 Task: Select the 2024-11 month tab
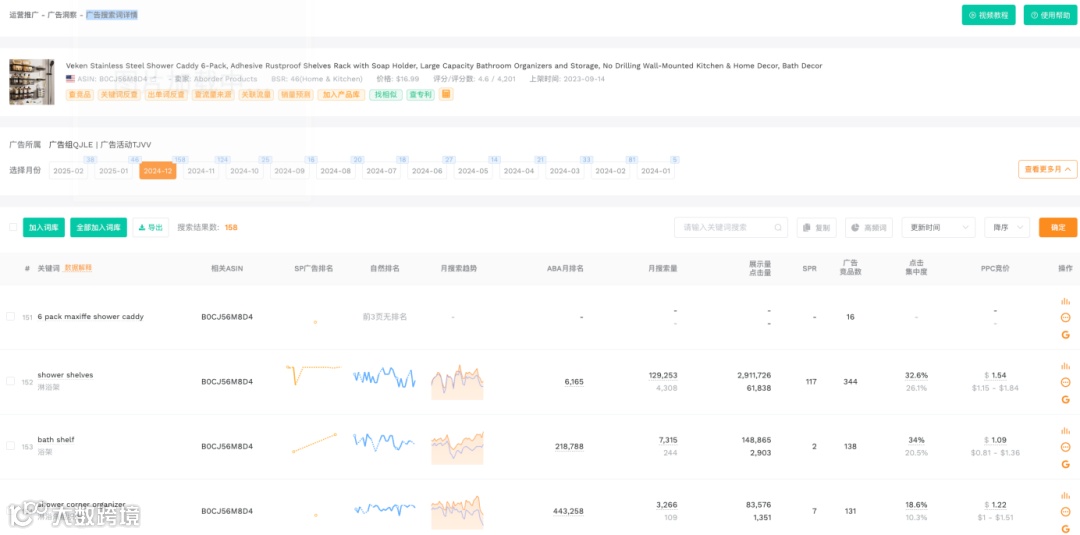click(x=201, y=171)
